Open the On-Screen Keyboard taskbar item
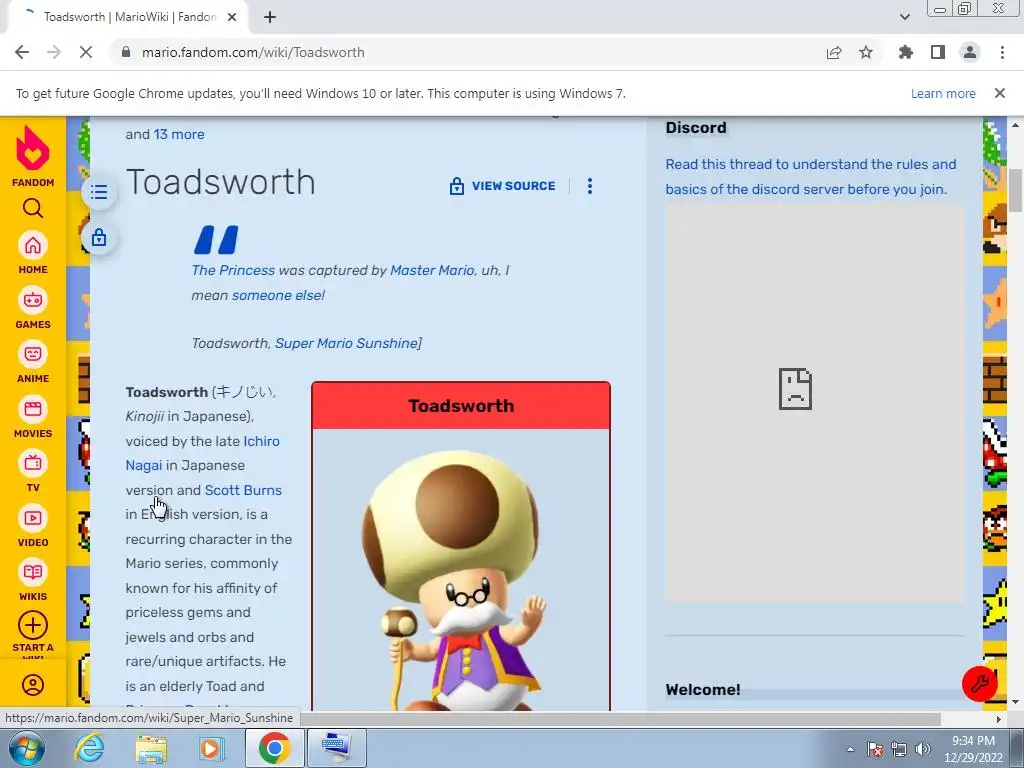The width and height of the screenshot is (1024, 768). [x=336, y=748]
